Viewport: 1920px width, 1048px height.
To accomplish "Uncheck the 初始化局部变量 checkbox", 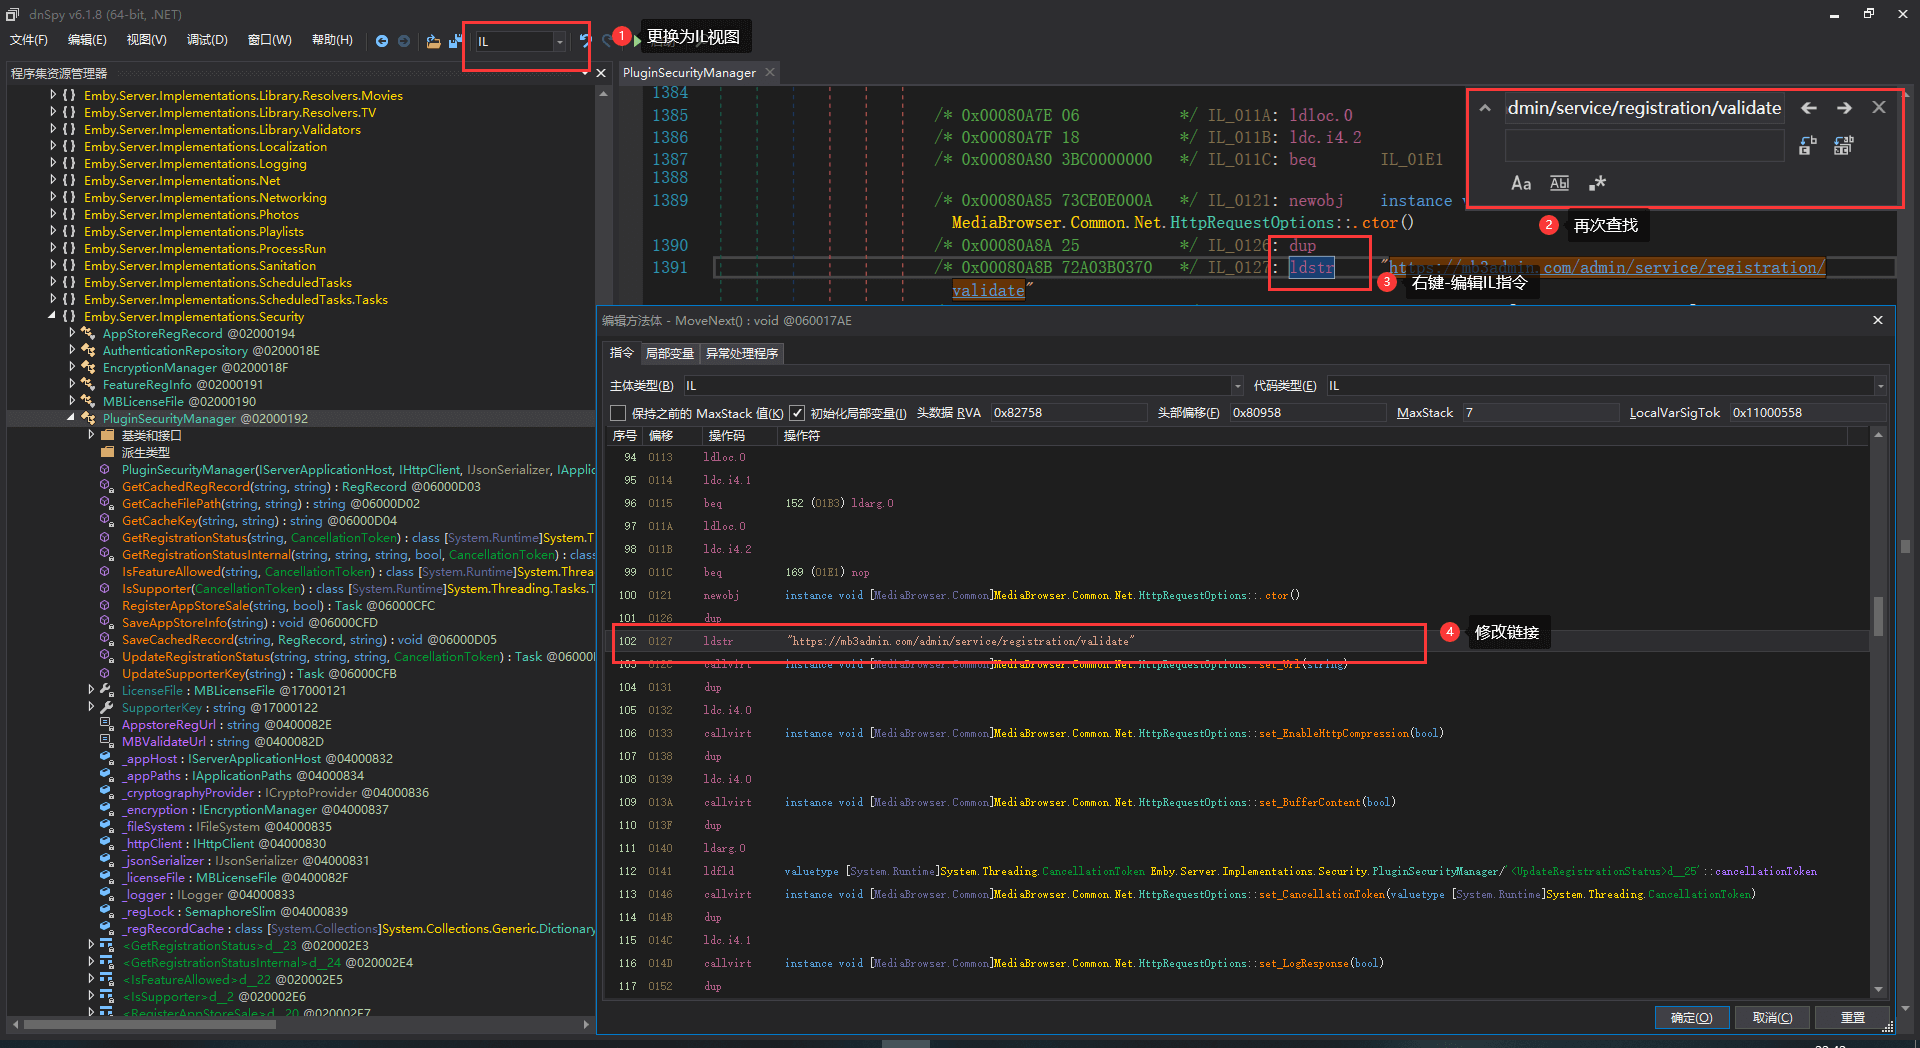I will [x=797, y=412].
